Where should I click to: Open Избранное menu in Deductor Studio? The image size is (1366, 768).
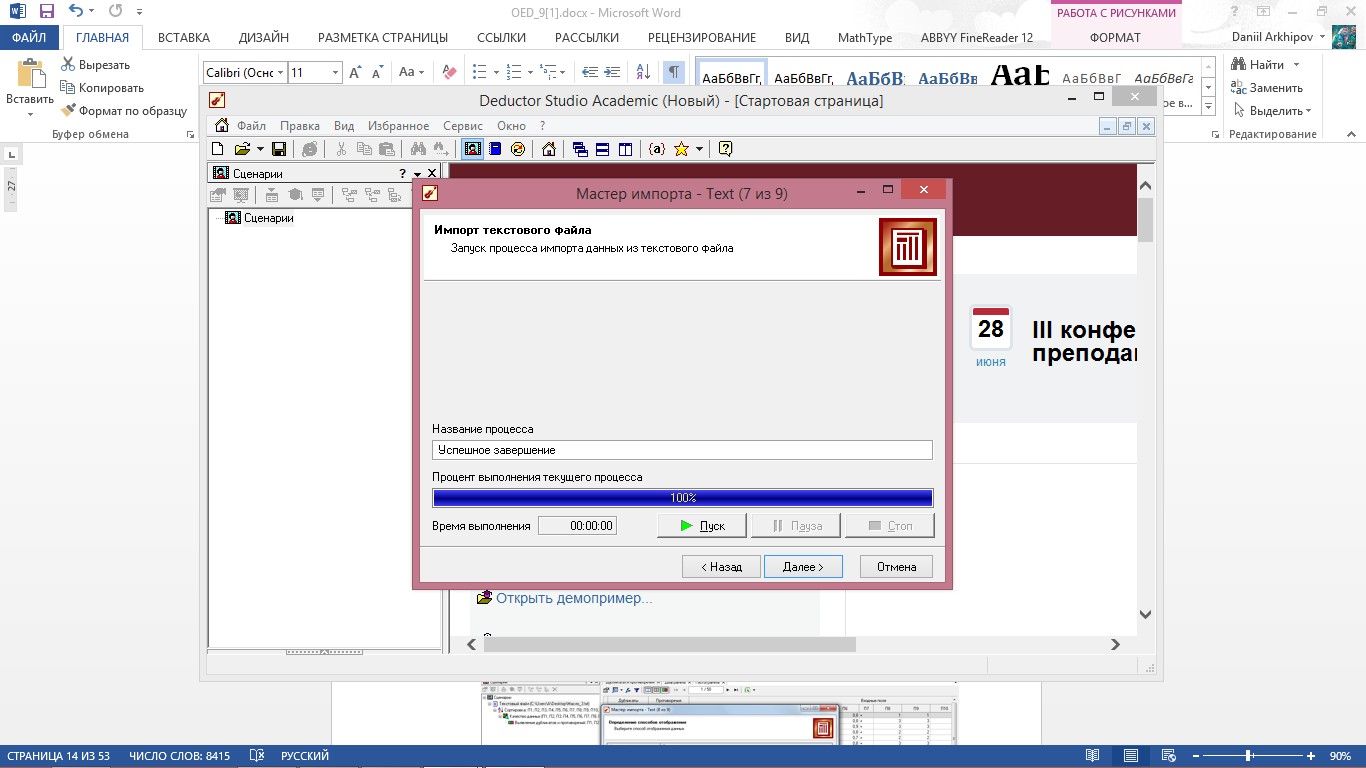(398, 126)
